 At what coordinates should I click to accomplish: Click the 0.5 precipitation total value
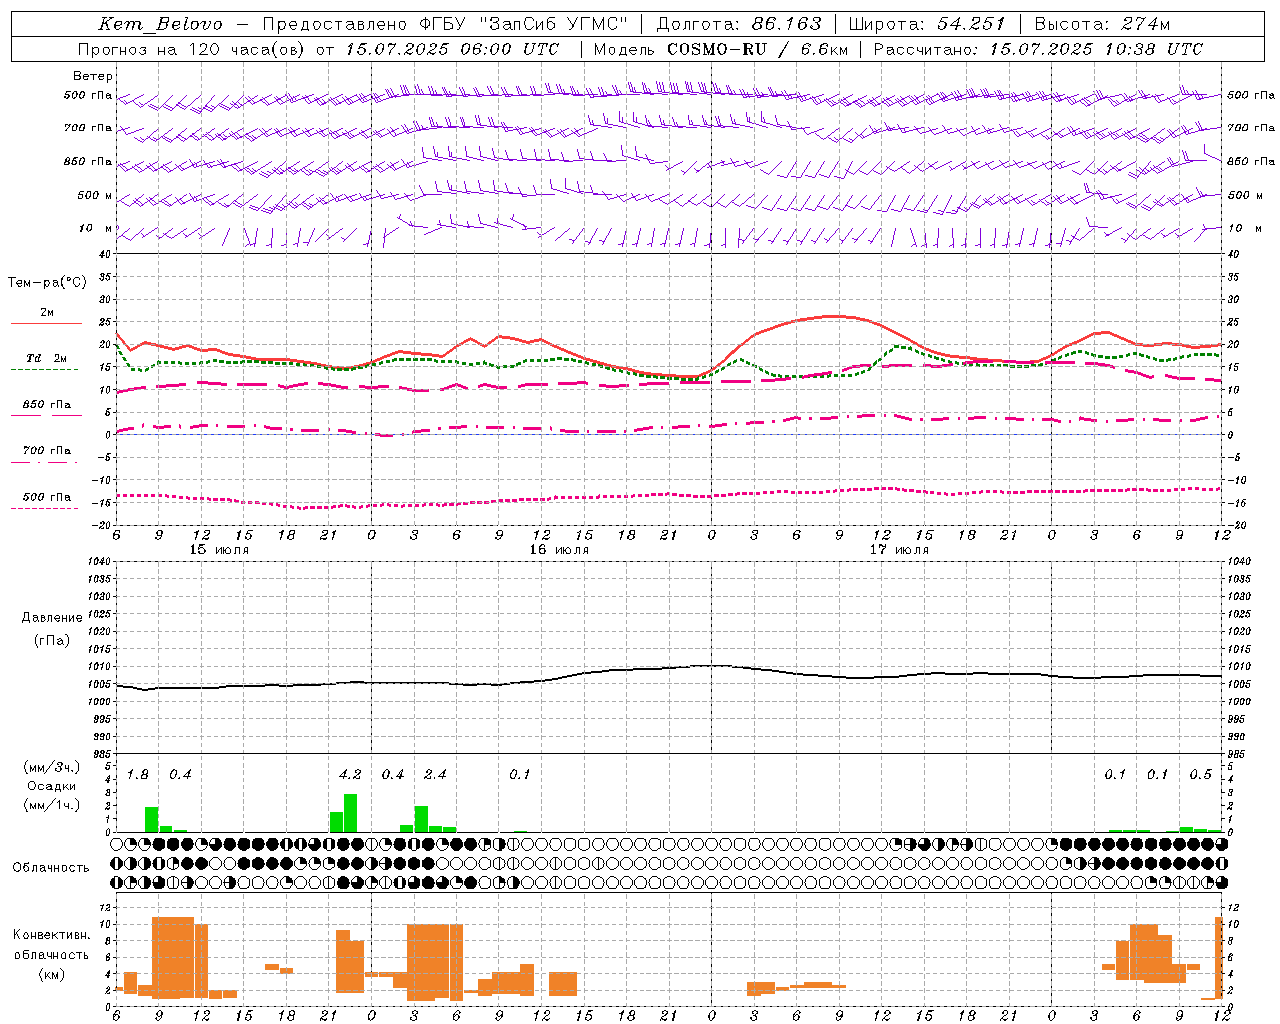pos(1200,774)
